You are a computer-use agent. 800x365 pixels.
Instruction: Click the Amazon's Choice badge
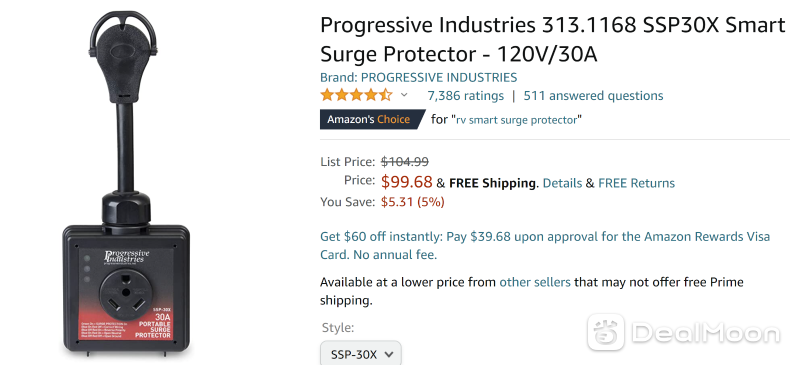[372, 119]
